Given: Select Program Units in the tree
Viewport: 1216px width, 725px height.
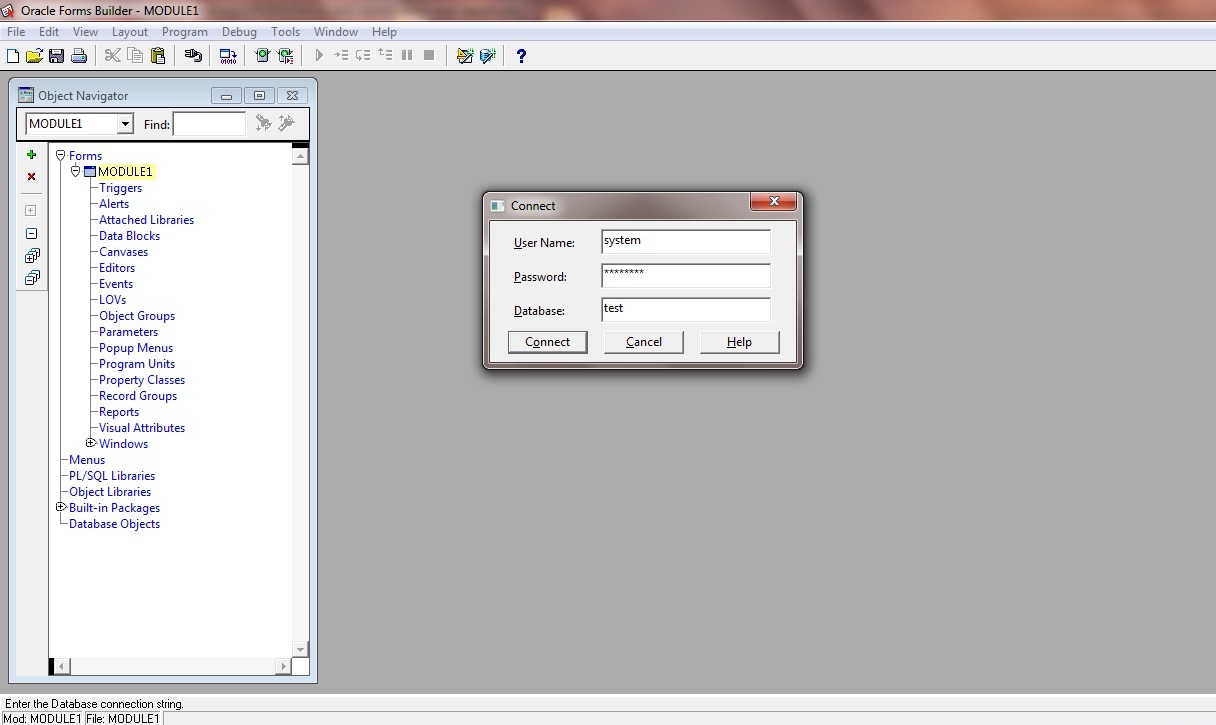Looking at the screenshot, I should [x=137, y=364].
